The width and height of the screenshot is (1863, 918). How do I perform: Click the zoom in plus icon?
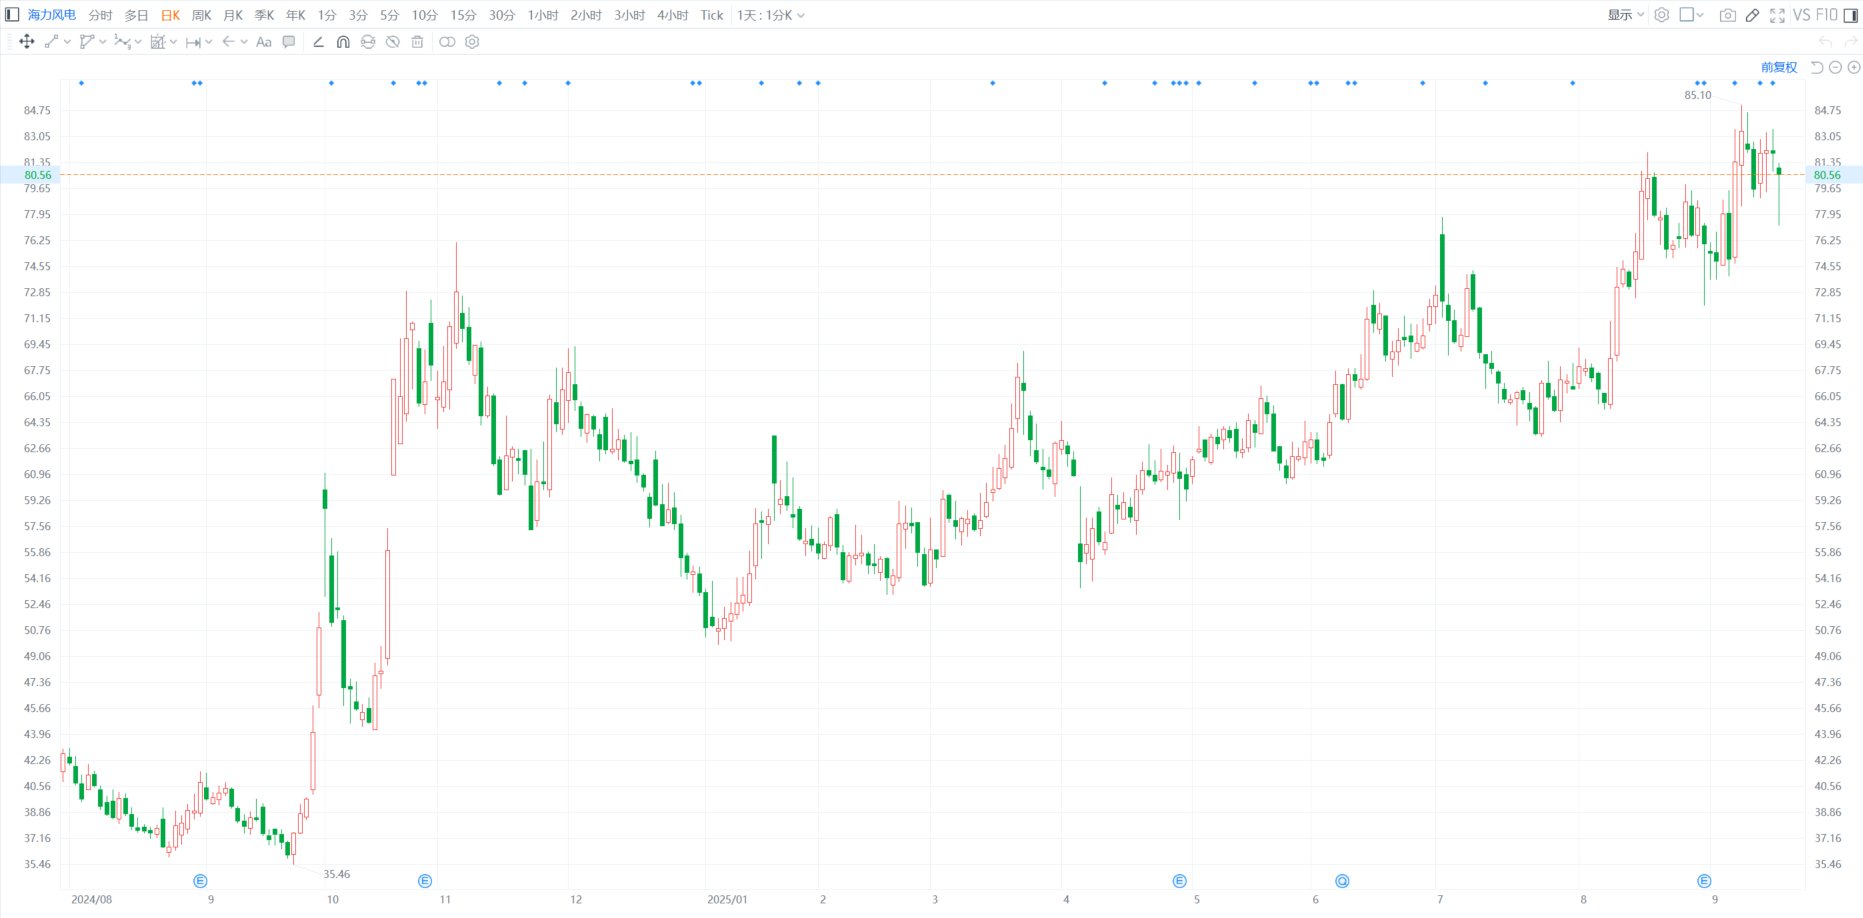(x=1853, y=67)
